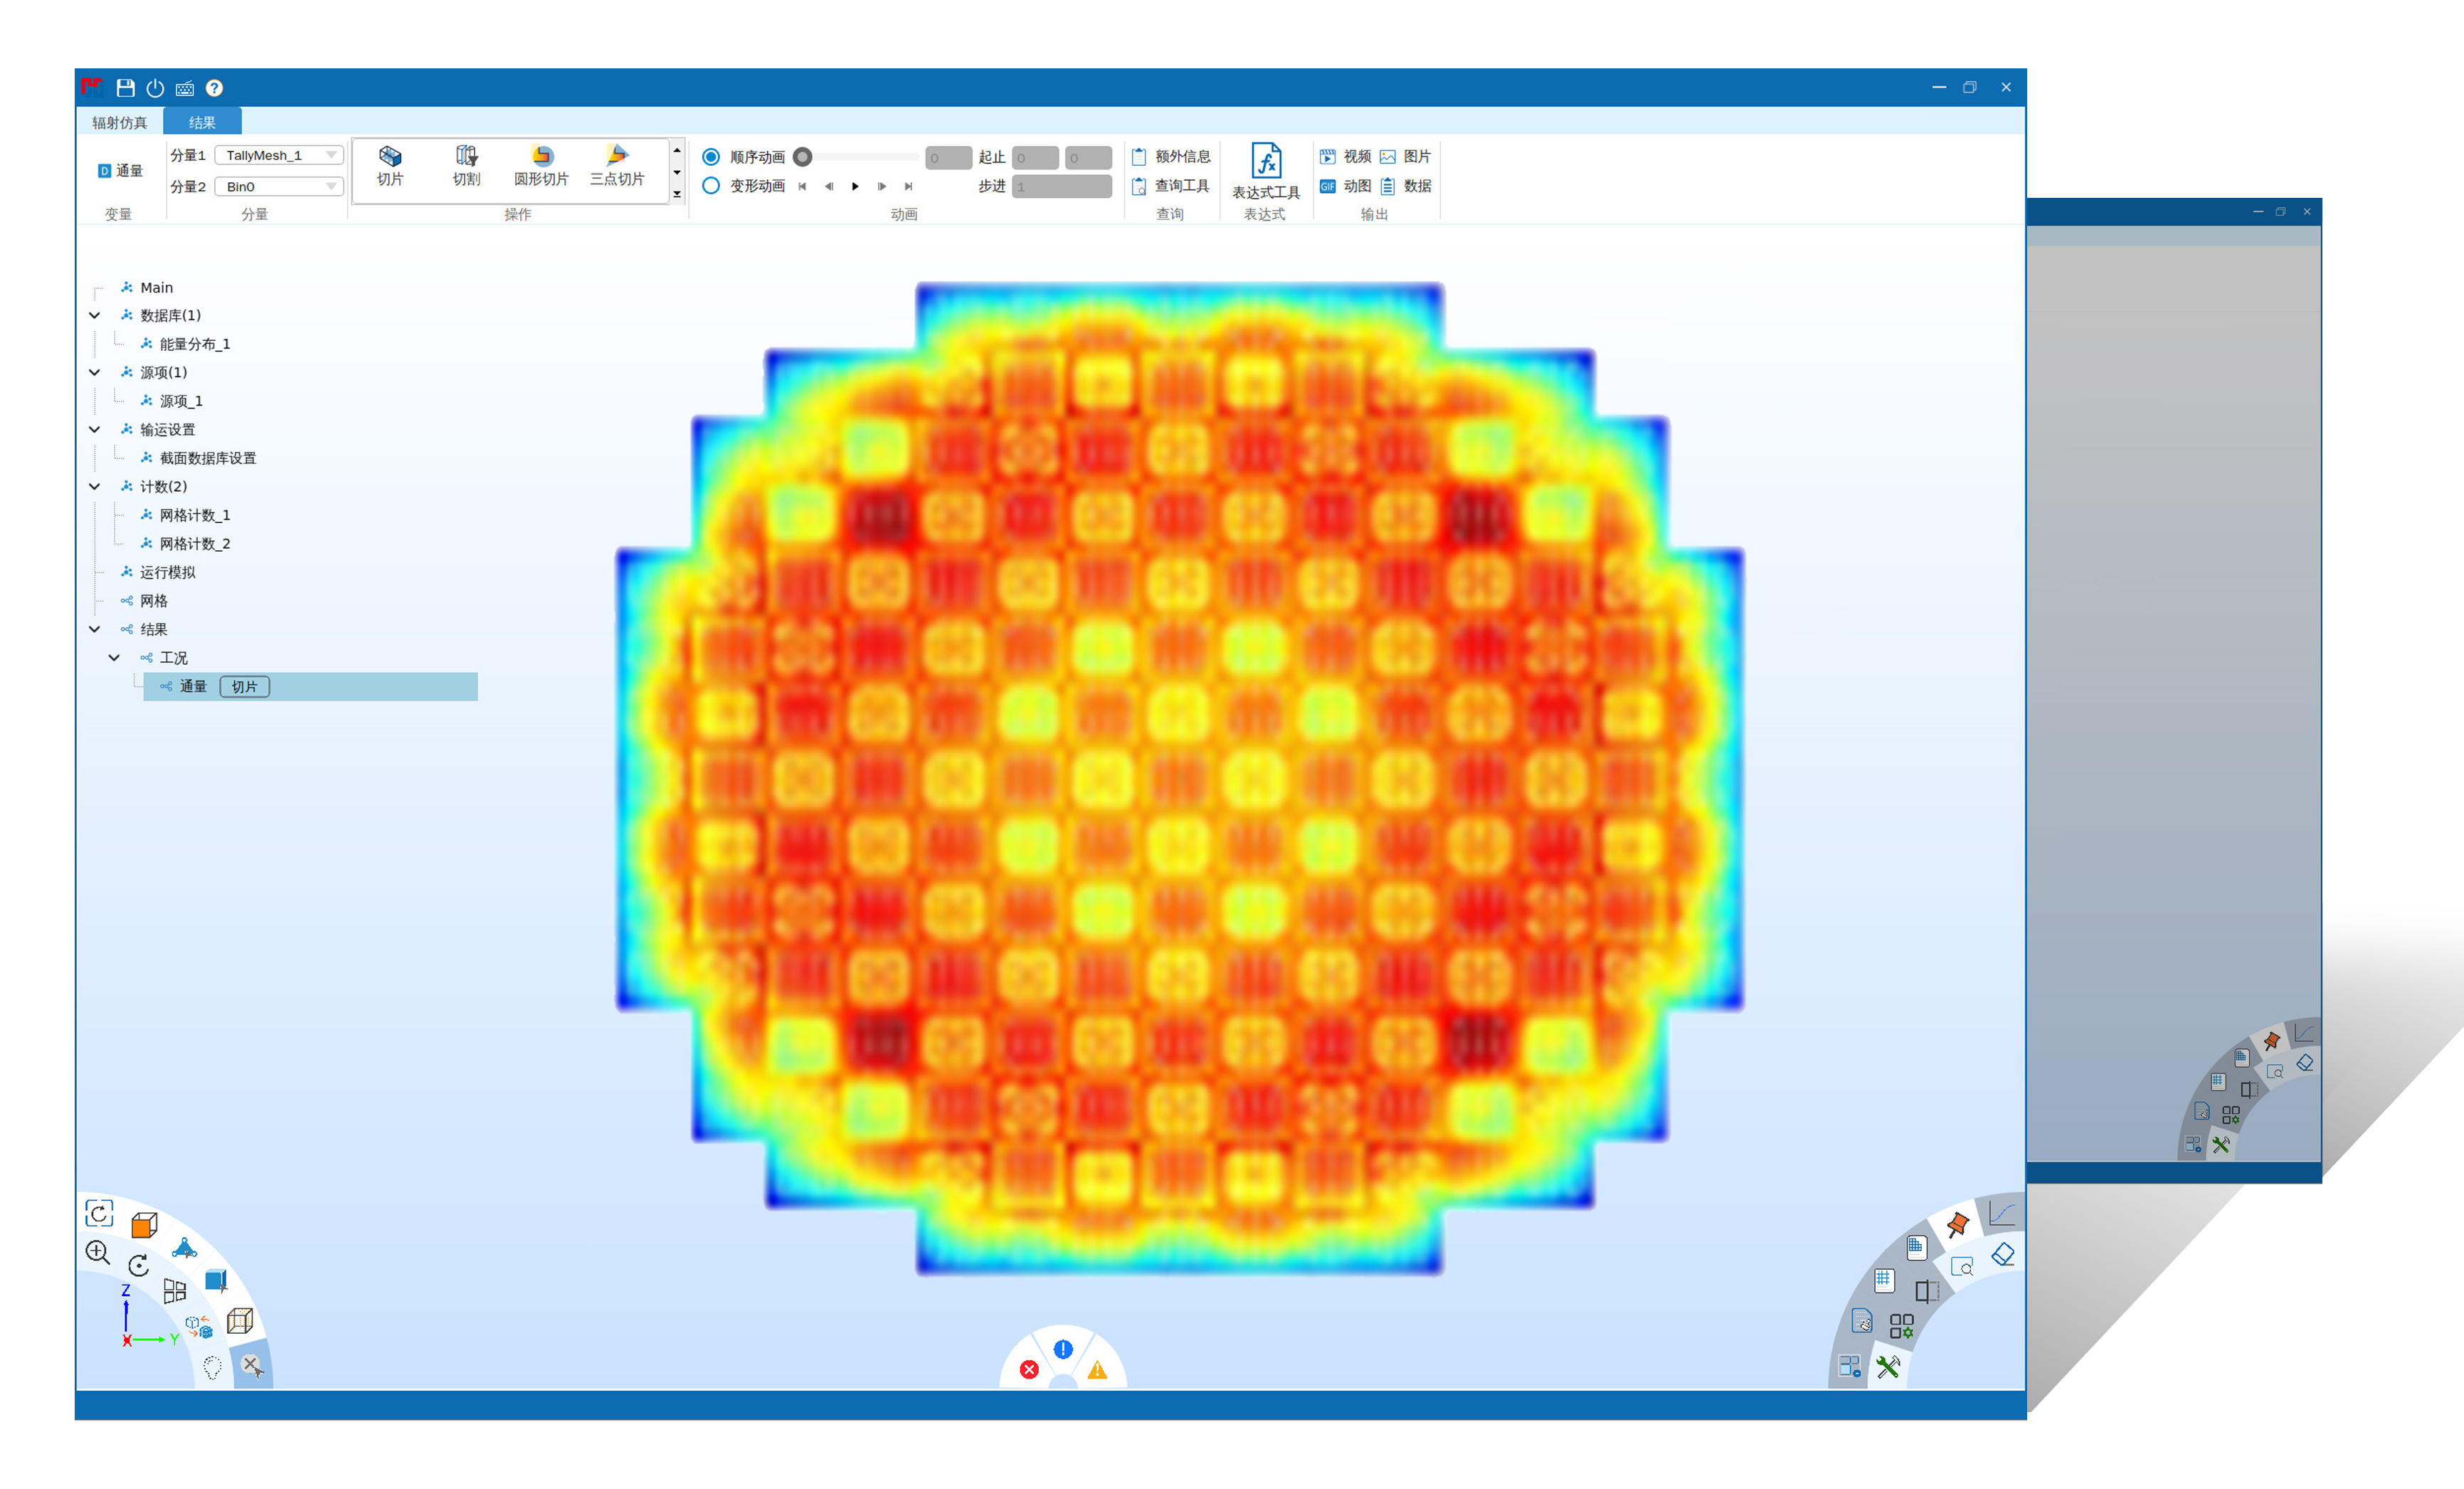Viewport: 2464px width, 1489px height.
Task: Click the 视频 video export button
Action: point(1345,157)
